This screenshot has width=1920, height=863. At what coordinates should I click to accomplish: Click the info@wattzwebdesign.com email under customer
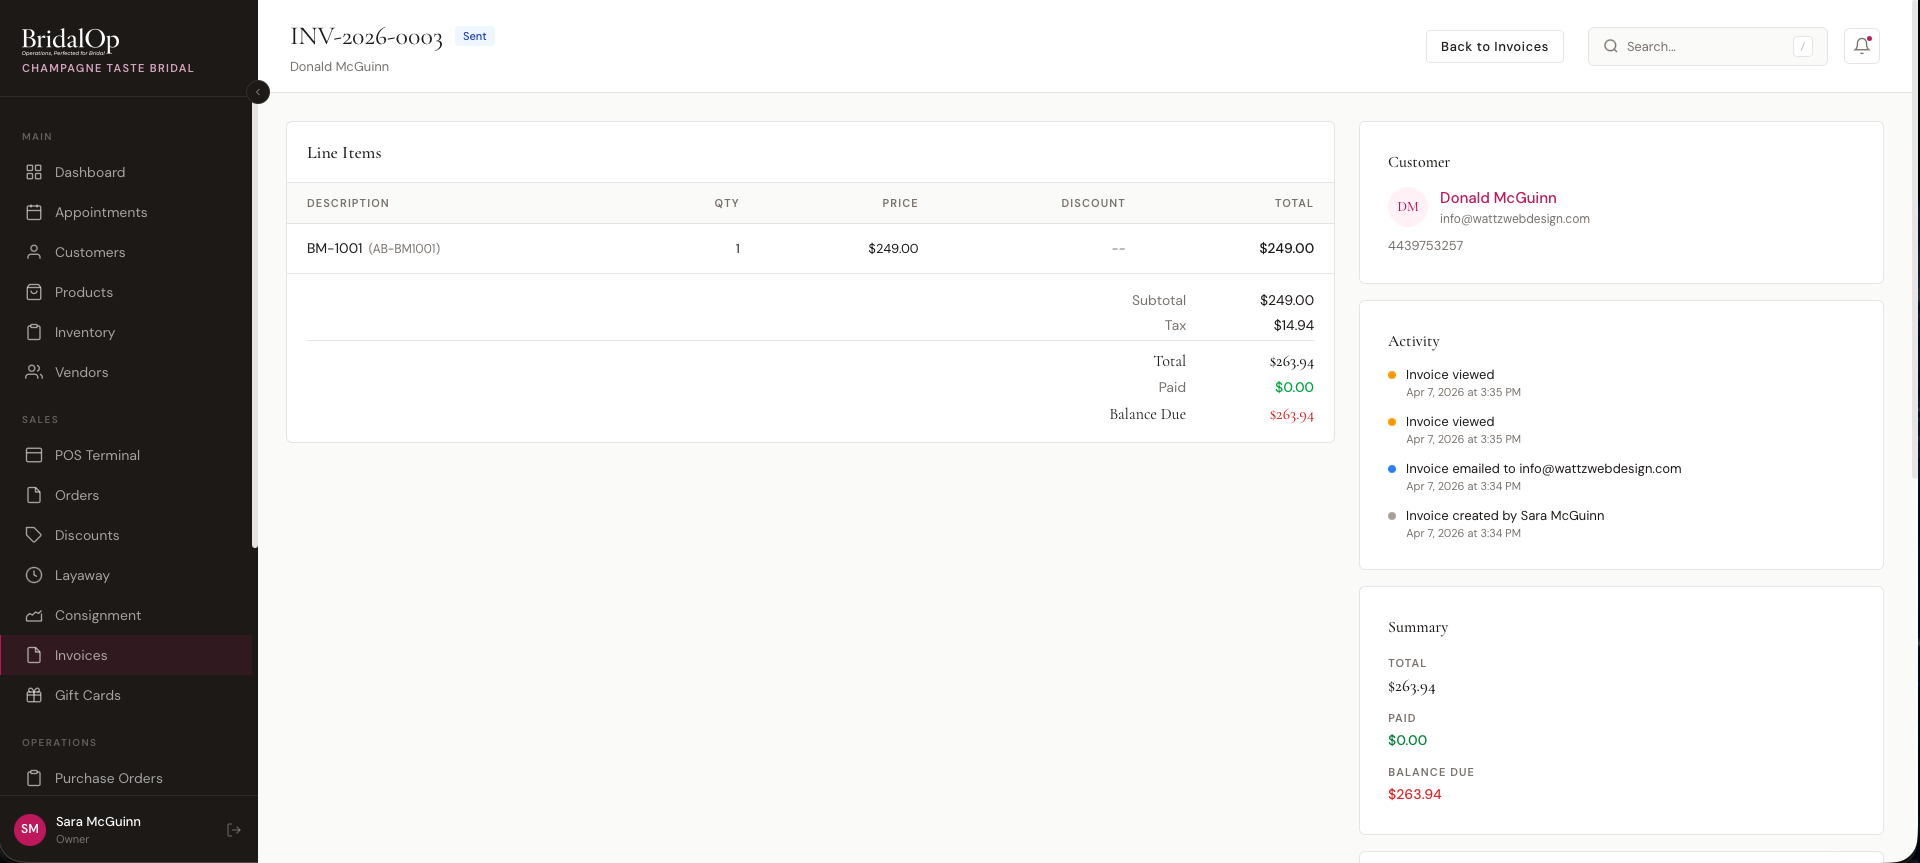(1515, 219)
